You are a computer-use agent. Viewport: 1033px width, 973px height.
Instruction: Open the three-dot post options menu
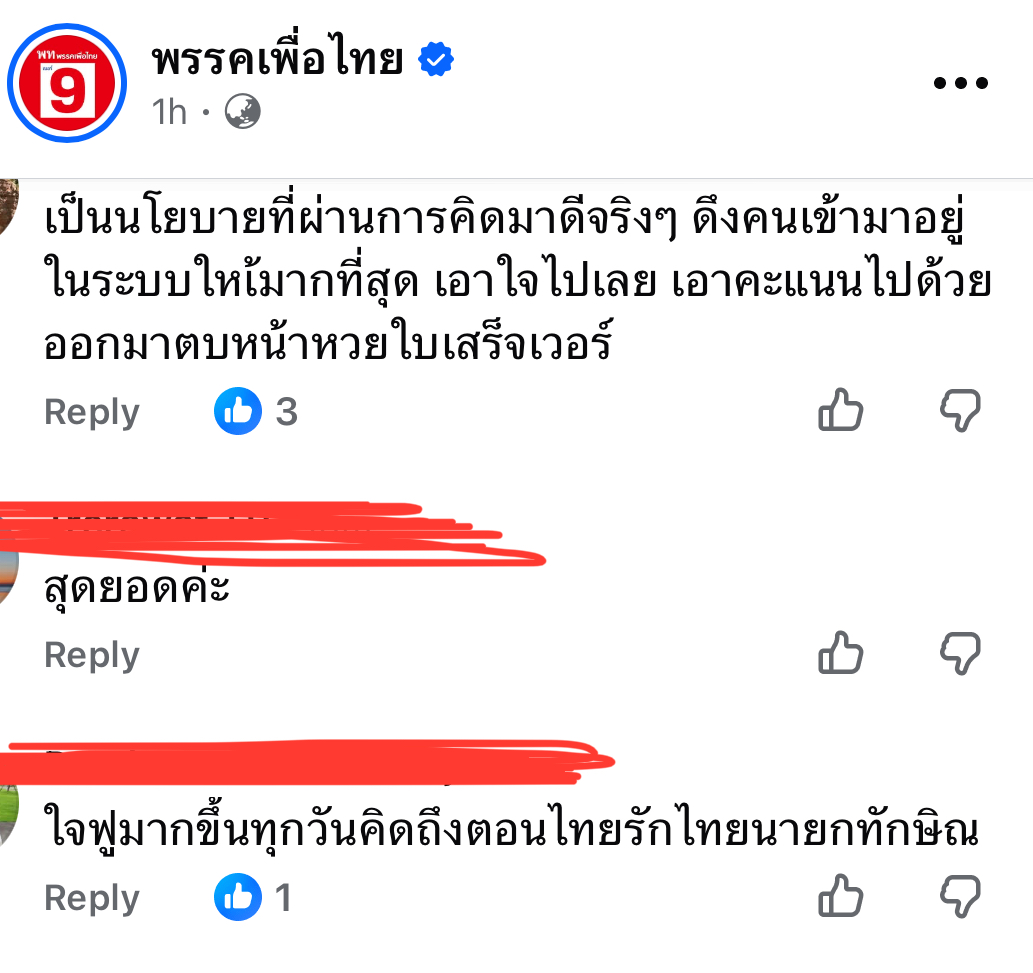pyautogui.click(x=961, y=83)
